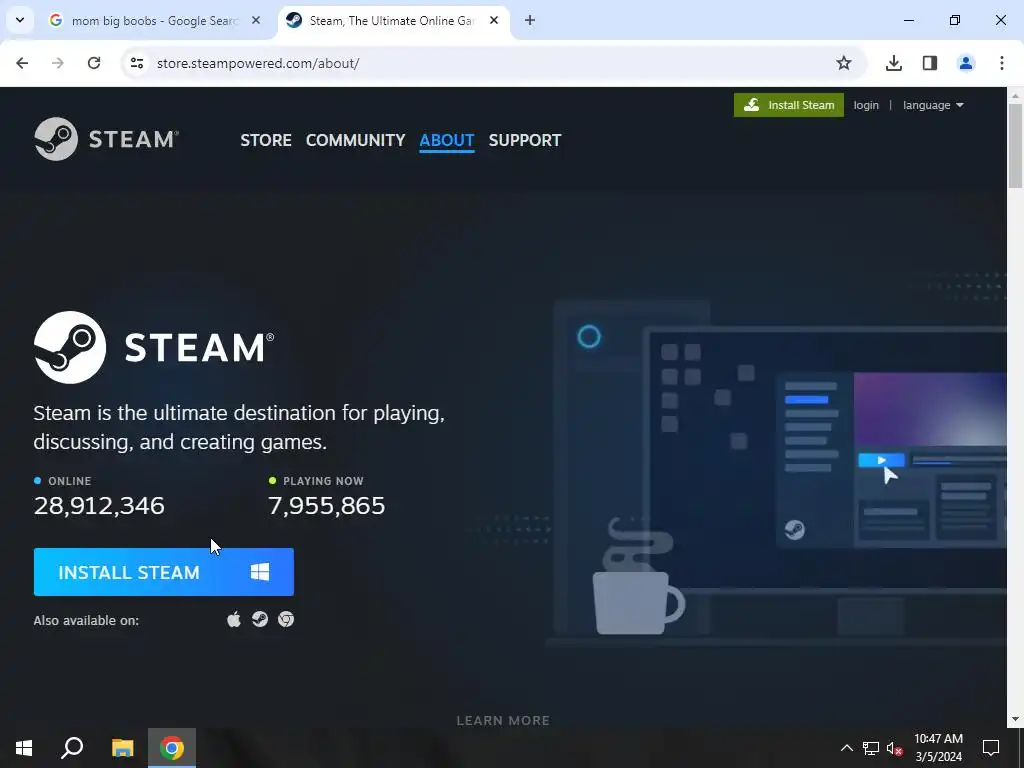
Task: Click the ONLINE count 28,912,346
Action: [x=99, y=505]
